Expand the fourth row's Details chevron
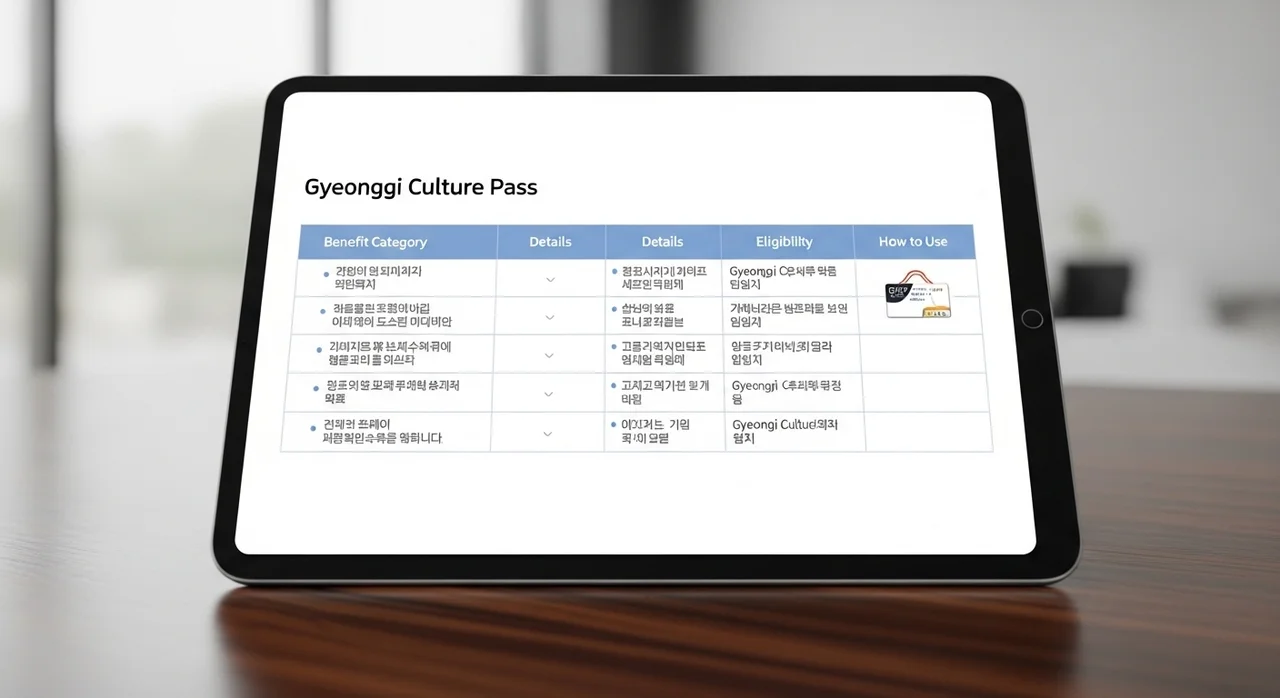This screenshot has height=698, width=1280. [548, 394]
